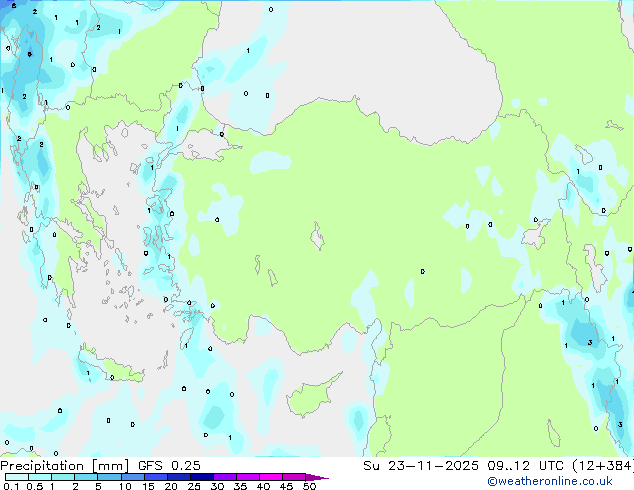Click the '15' legend scale label
Viewport: 634px width, 490px height.
[x=148, y=486]
